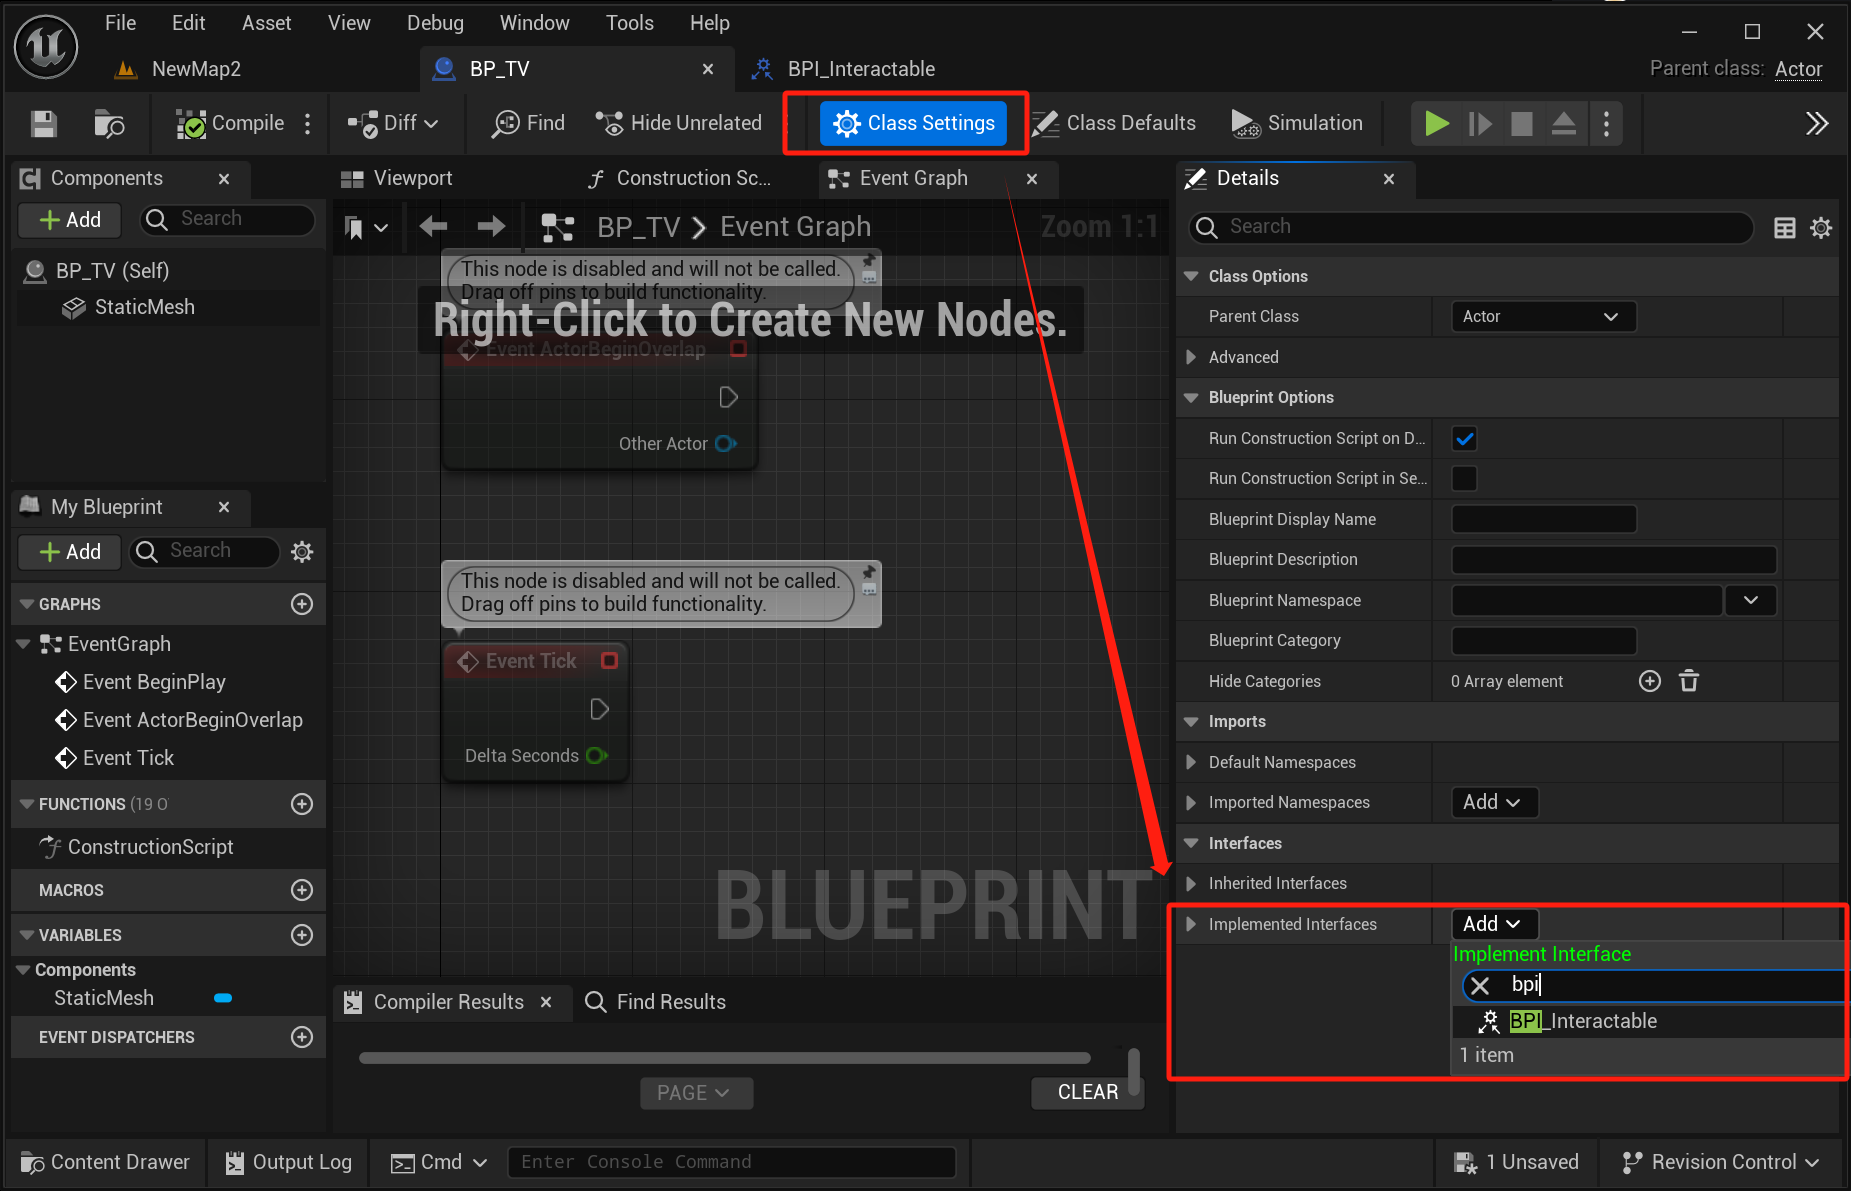Add a new event dispatcher plus icon
Image resolution: width=1851 pixels, height=1191 pixels.
pyautogui.click(x=302, y=1037)
